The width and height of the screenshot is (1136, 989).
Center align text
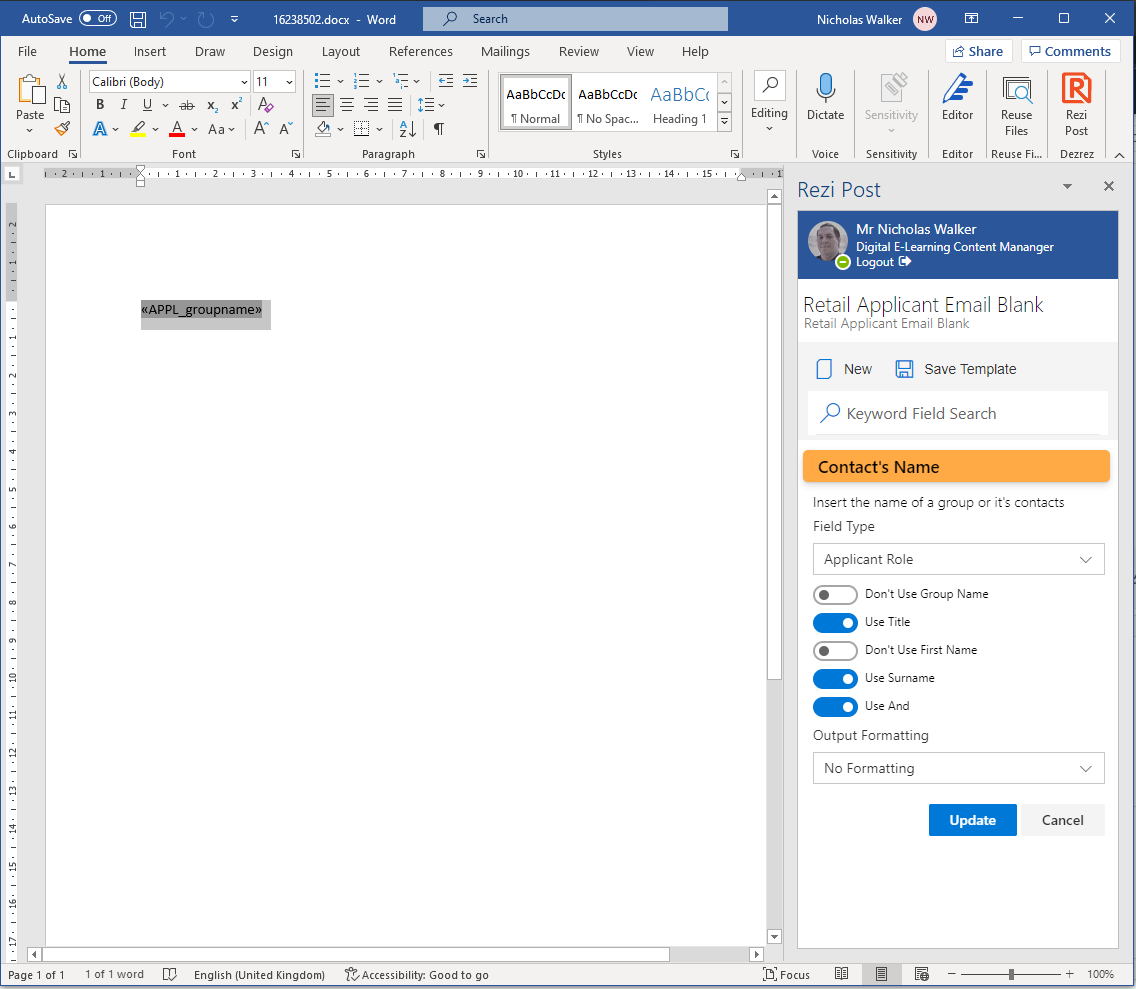(x=347, y=105)
